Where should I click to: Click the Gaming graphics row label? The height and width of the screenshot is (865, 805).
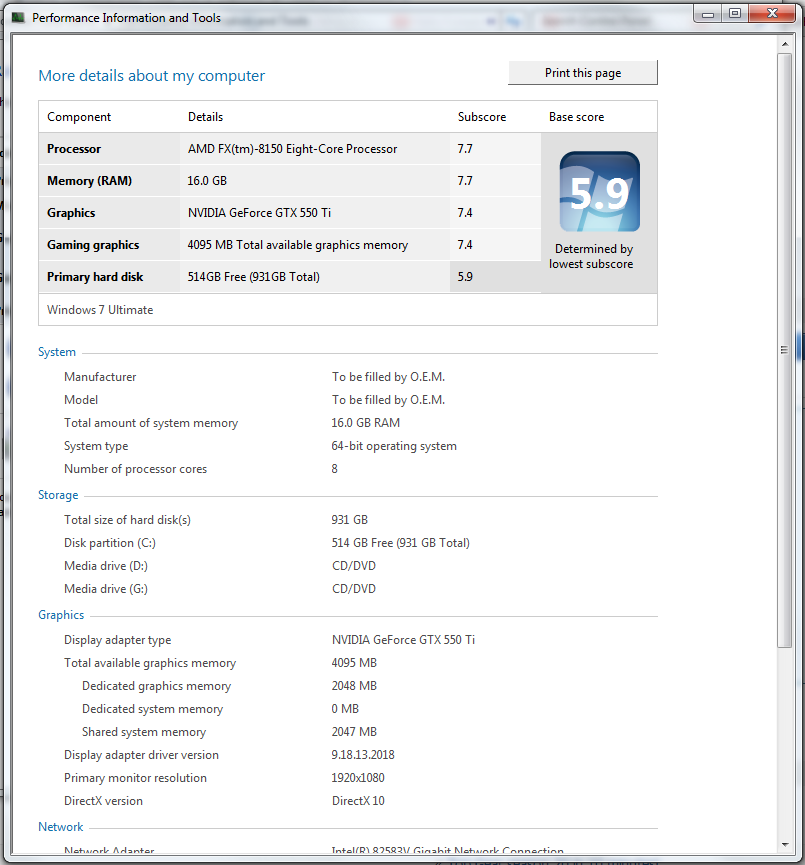coord(93,245)
